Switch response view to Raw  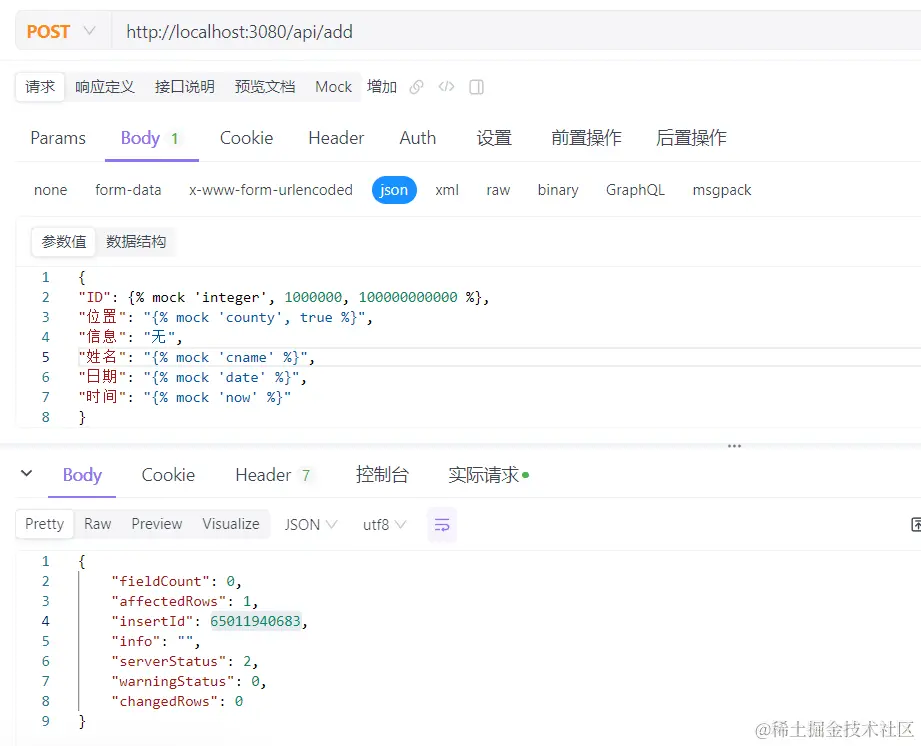click(x=98, y=524)
